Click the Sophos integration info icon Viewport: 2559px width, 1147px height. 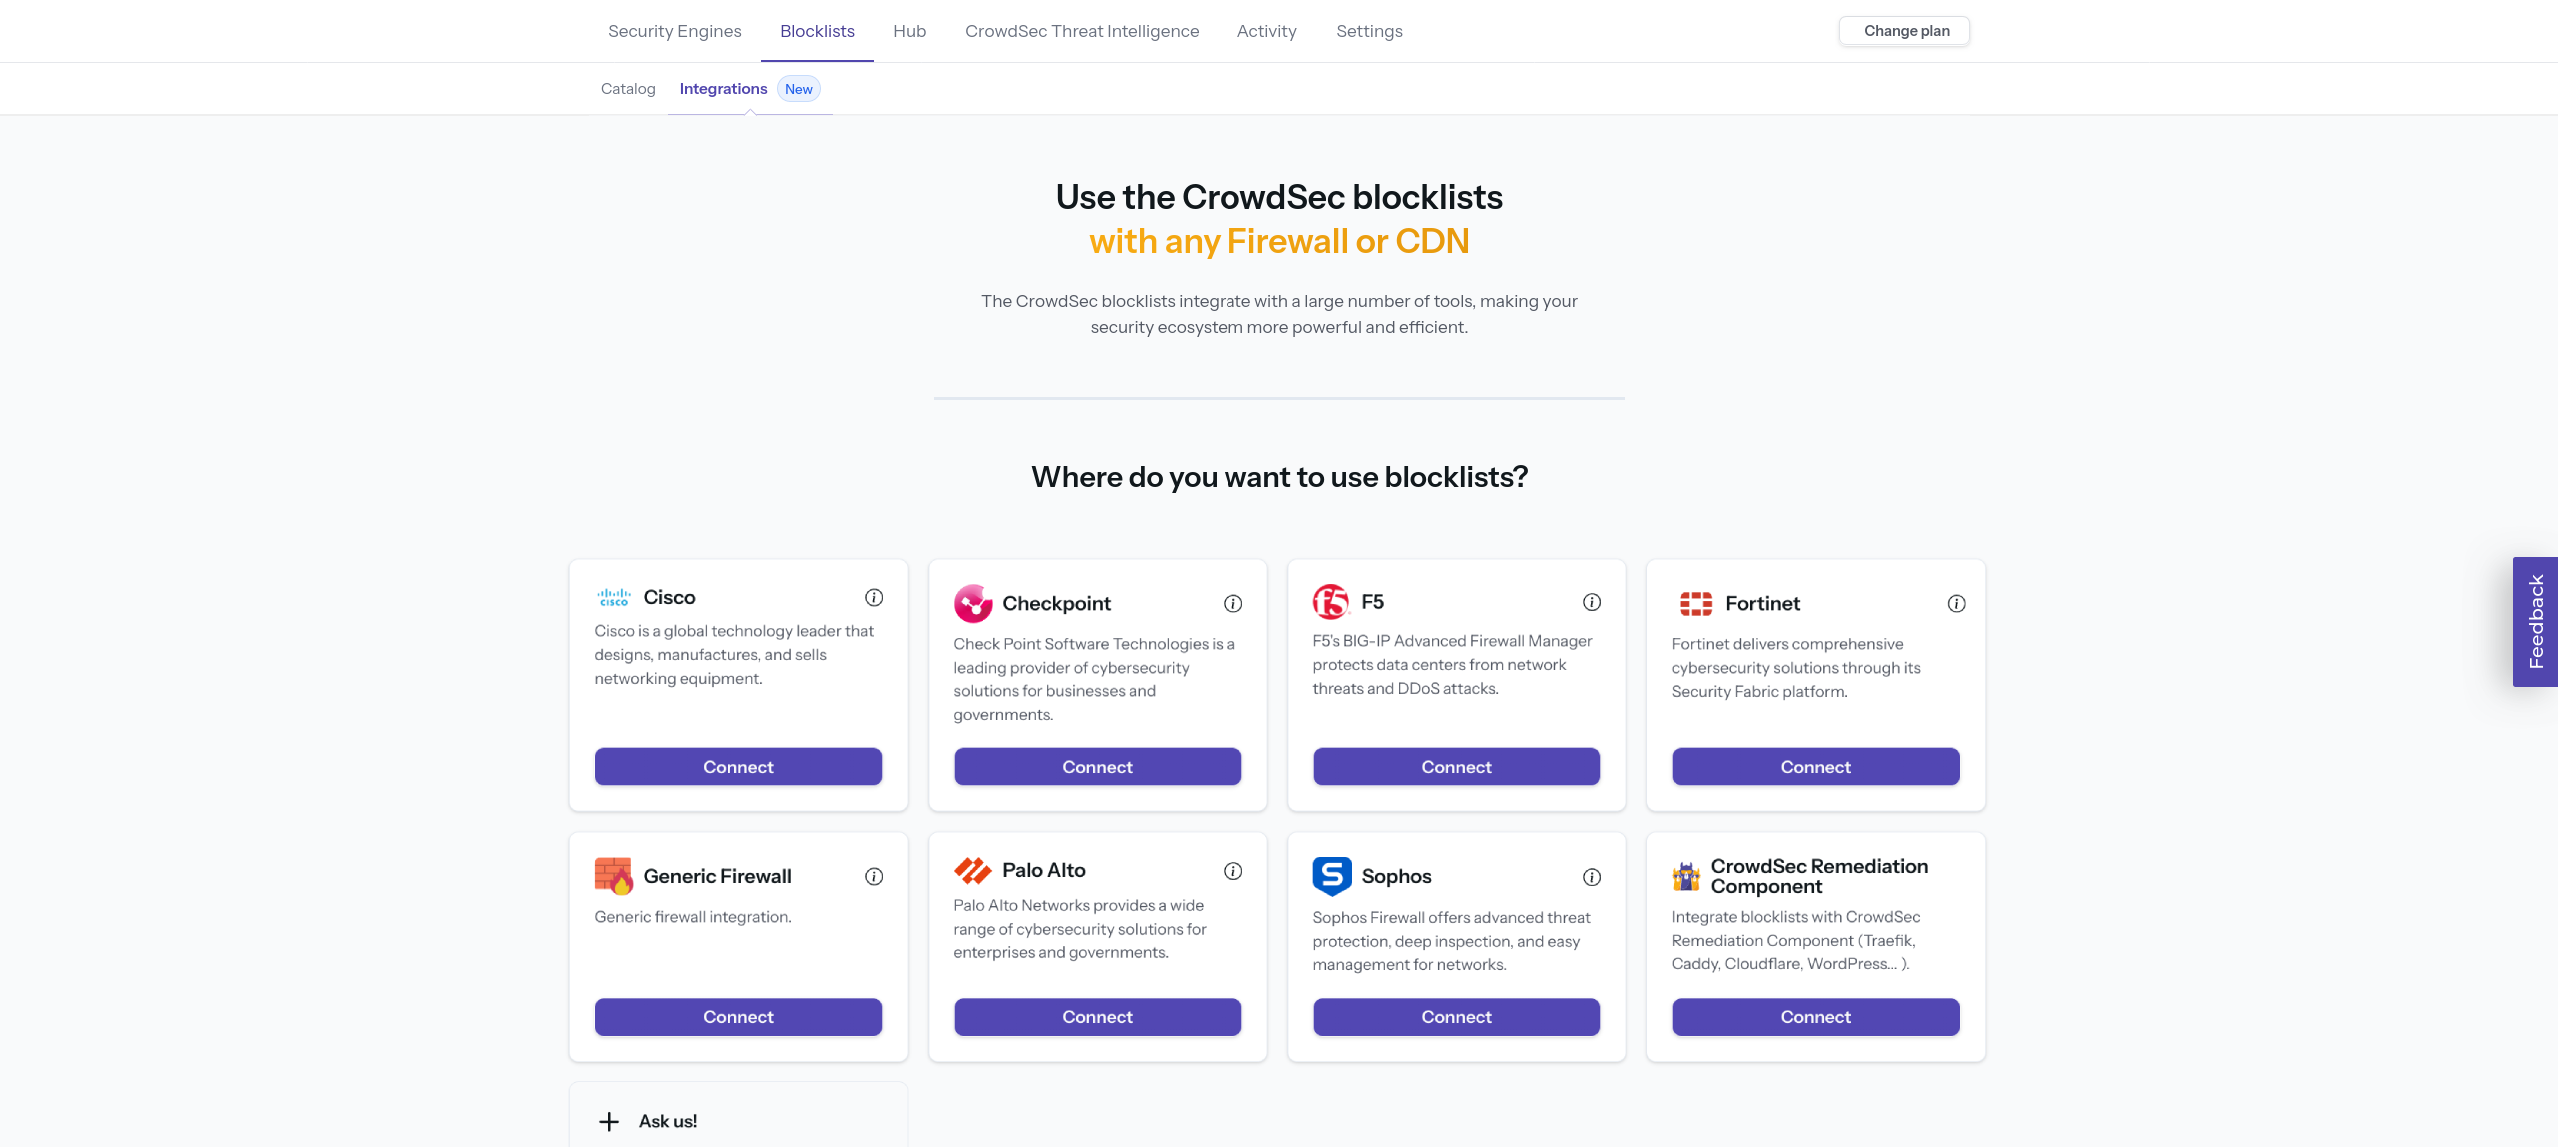click(1593, 875)
